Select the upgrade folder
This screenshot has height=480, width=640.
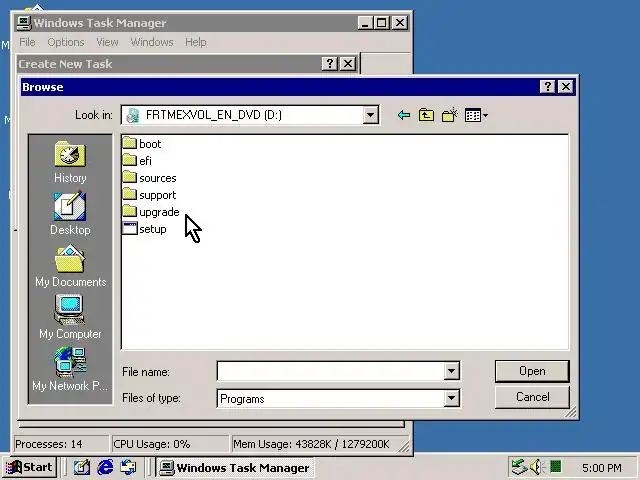point(151,212)
